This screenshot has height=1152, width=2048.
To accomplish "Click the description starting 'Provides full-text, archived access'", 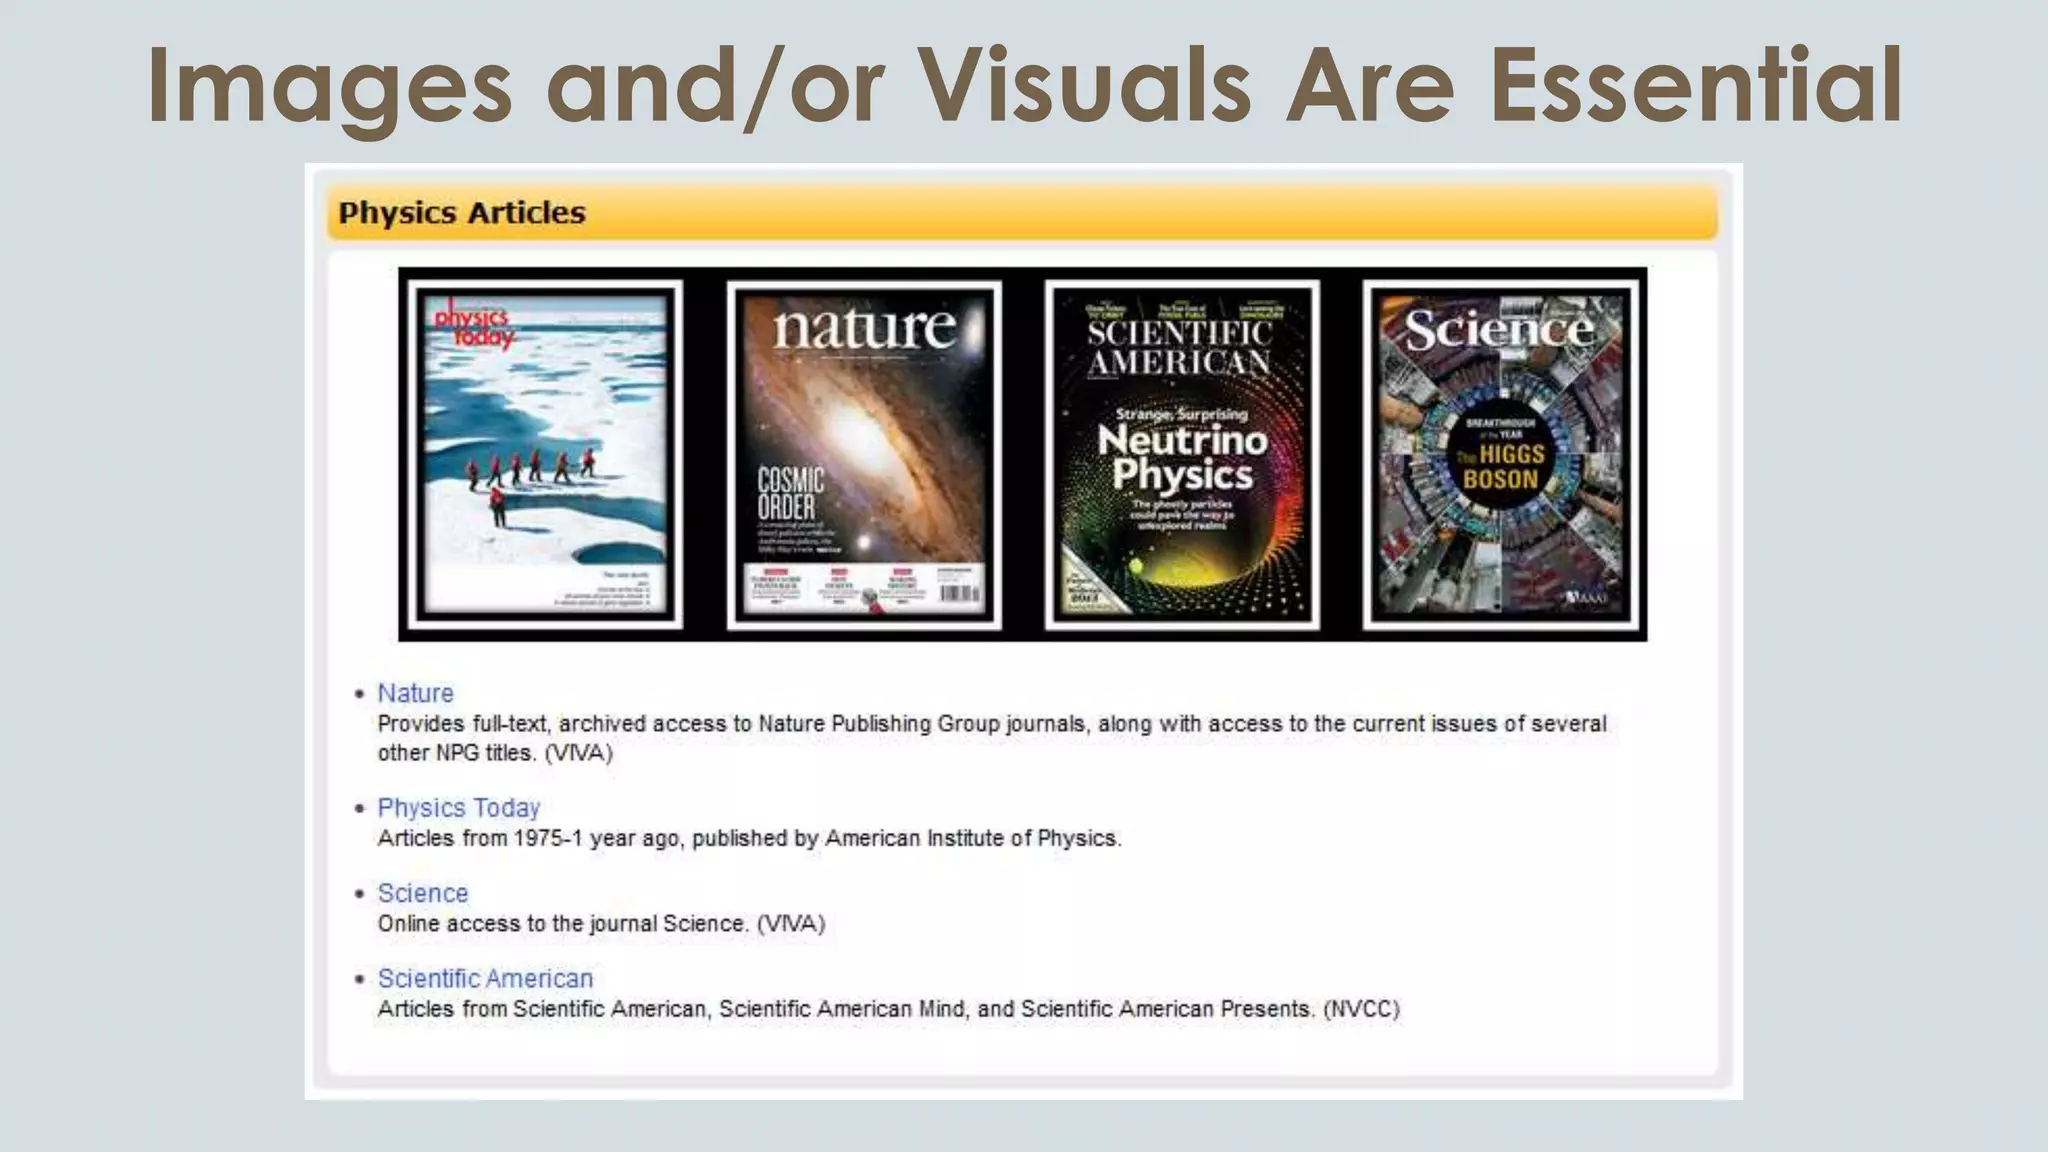I will [x=992, y=738].
